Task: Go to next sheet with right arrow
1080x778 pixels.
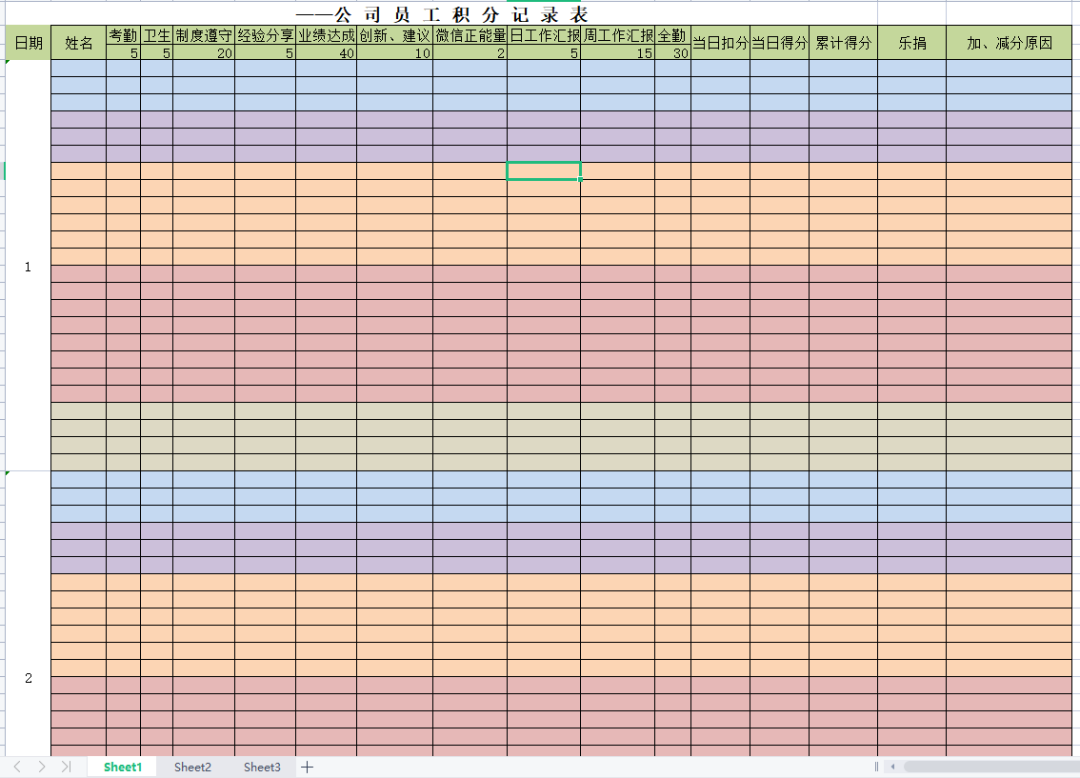Action: click(x=42, y=766)
